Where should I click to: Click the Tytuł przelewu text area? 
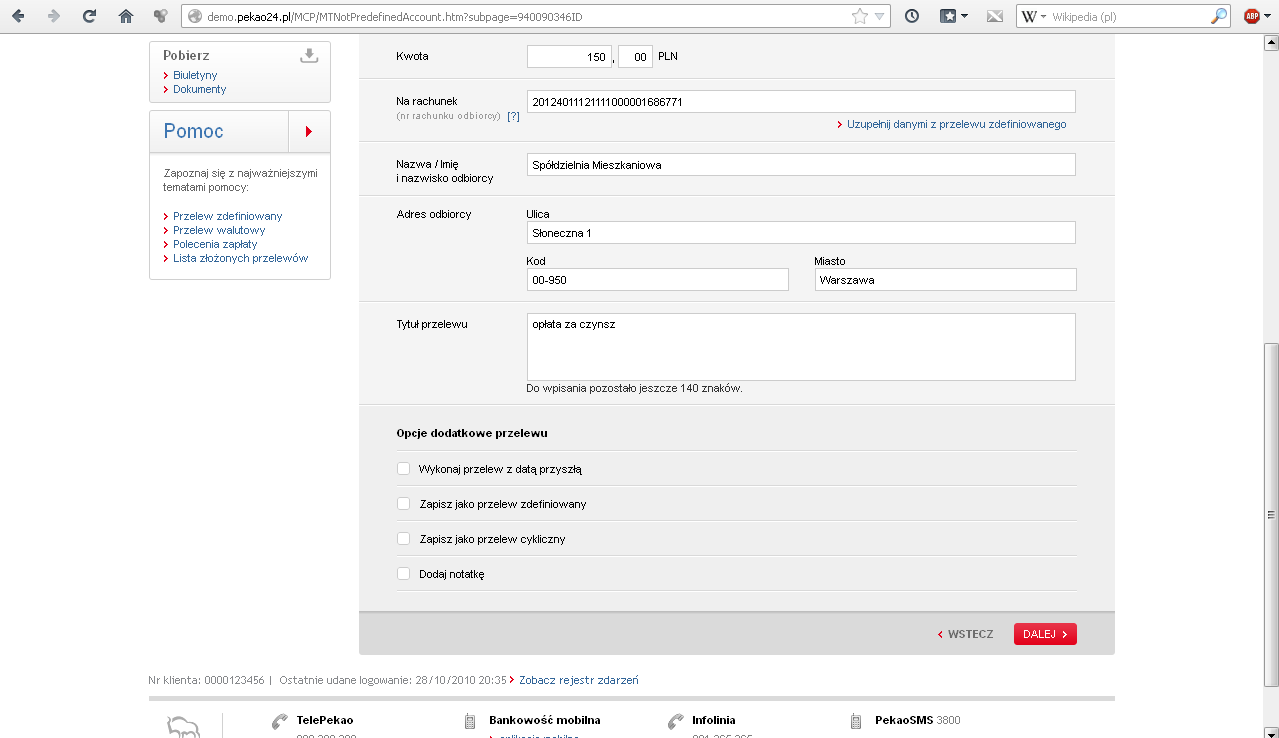801,347
